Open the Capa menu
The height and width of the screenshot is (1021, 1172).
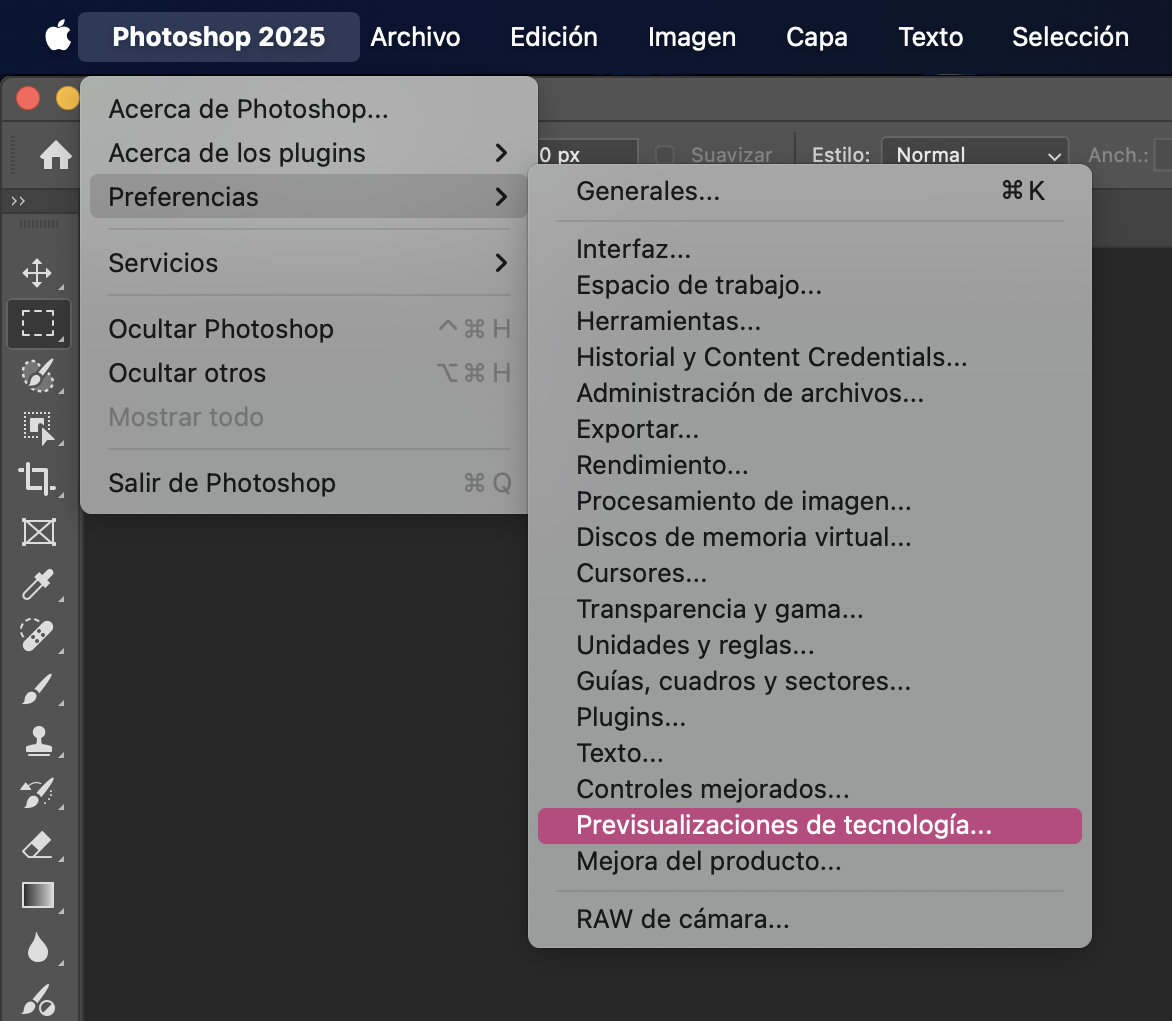point(816,37)
